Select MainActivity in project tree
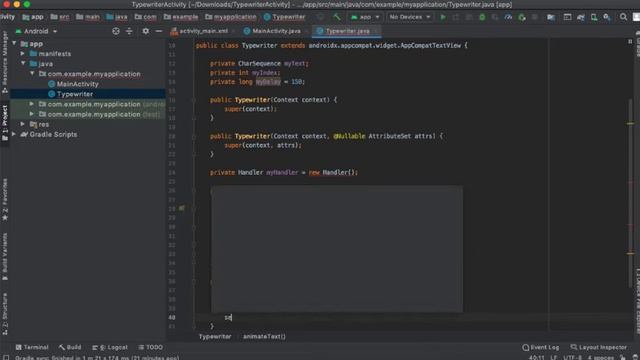 tap(78, 84)
